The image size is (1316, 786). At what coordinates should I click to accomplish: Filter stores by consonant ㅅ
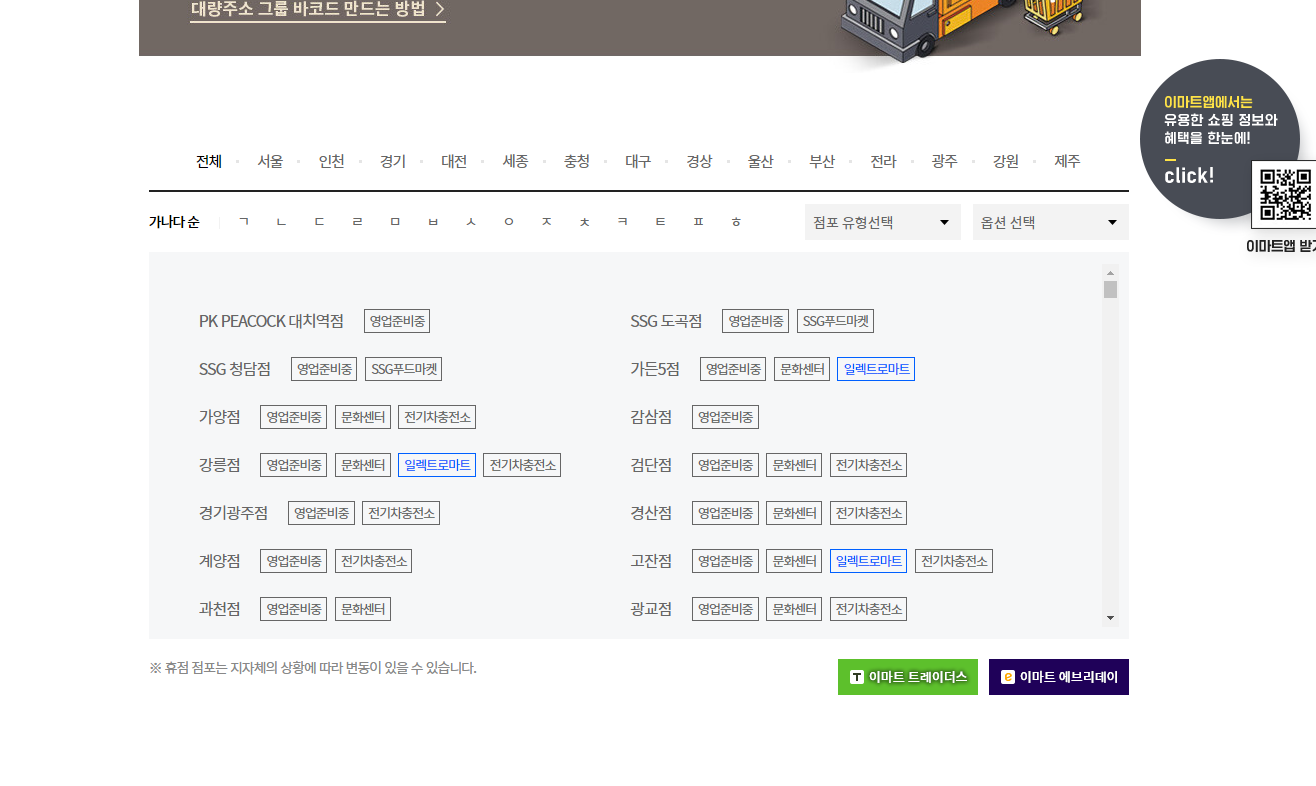471,222
